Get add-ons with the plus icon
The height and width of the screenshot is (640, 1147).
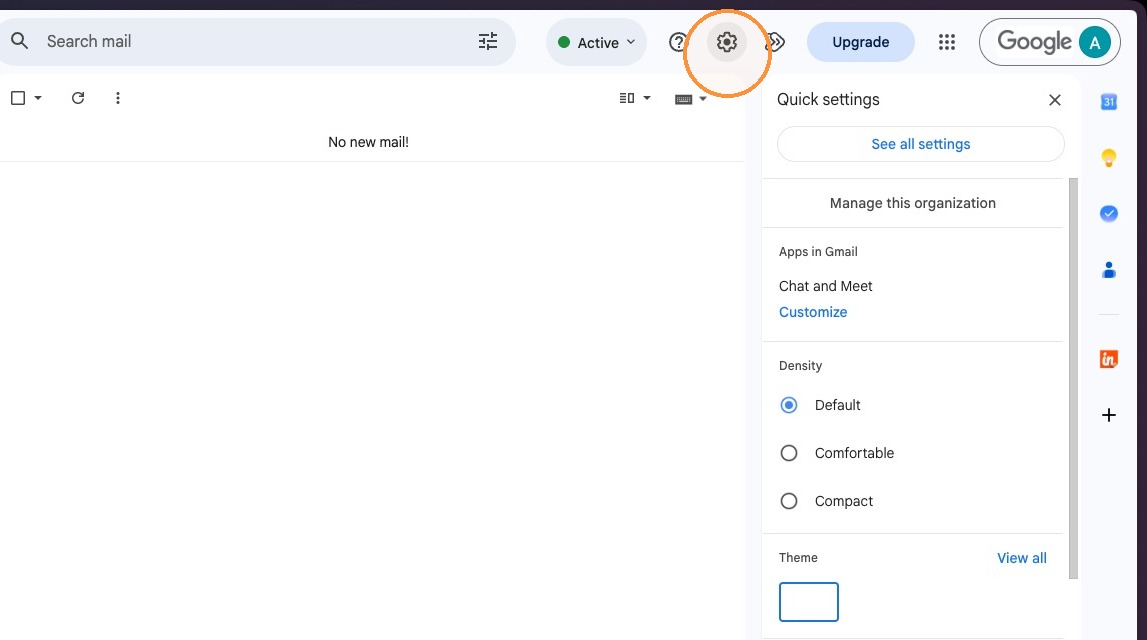tap(1108, 415)
